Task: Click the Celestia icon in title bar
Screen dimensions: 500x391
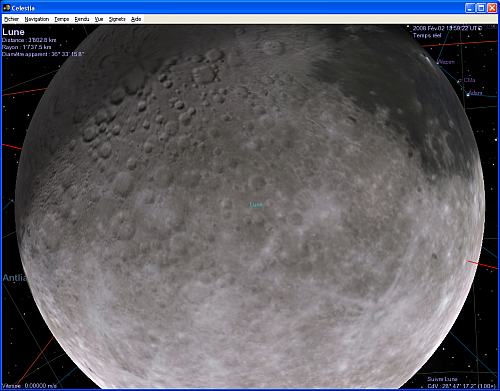Action: 6,8
